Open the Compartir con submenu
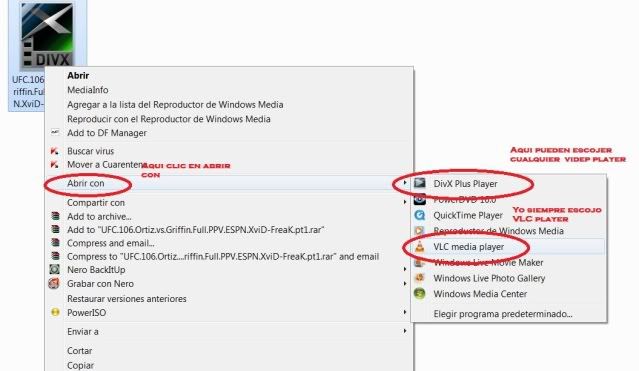639x371 pixels. click(96, 203)
